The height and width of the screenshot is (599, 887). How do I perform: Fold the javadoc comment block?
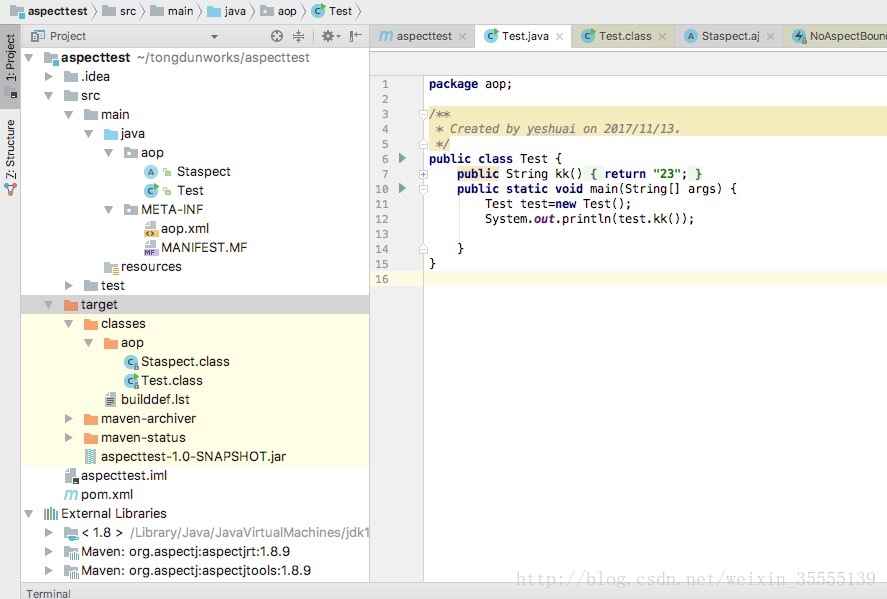(x=423, y=114)
